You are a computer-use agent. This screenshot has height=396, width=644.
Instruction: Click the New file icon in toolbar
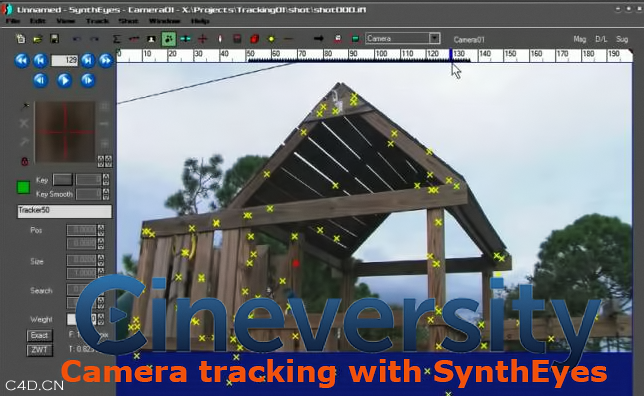pos(21,39)
